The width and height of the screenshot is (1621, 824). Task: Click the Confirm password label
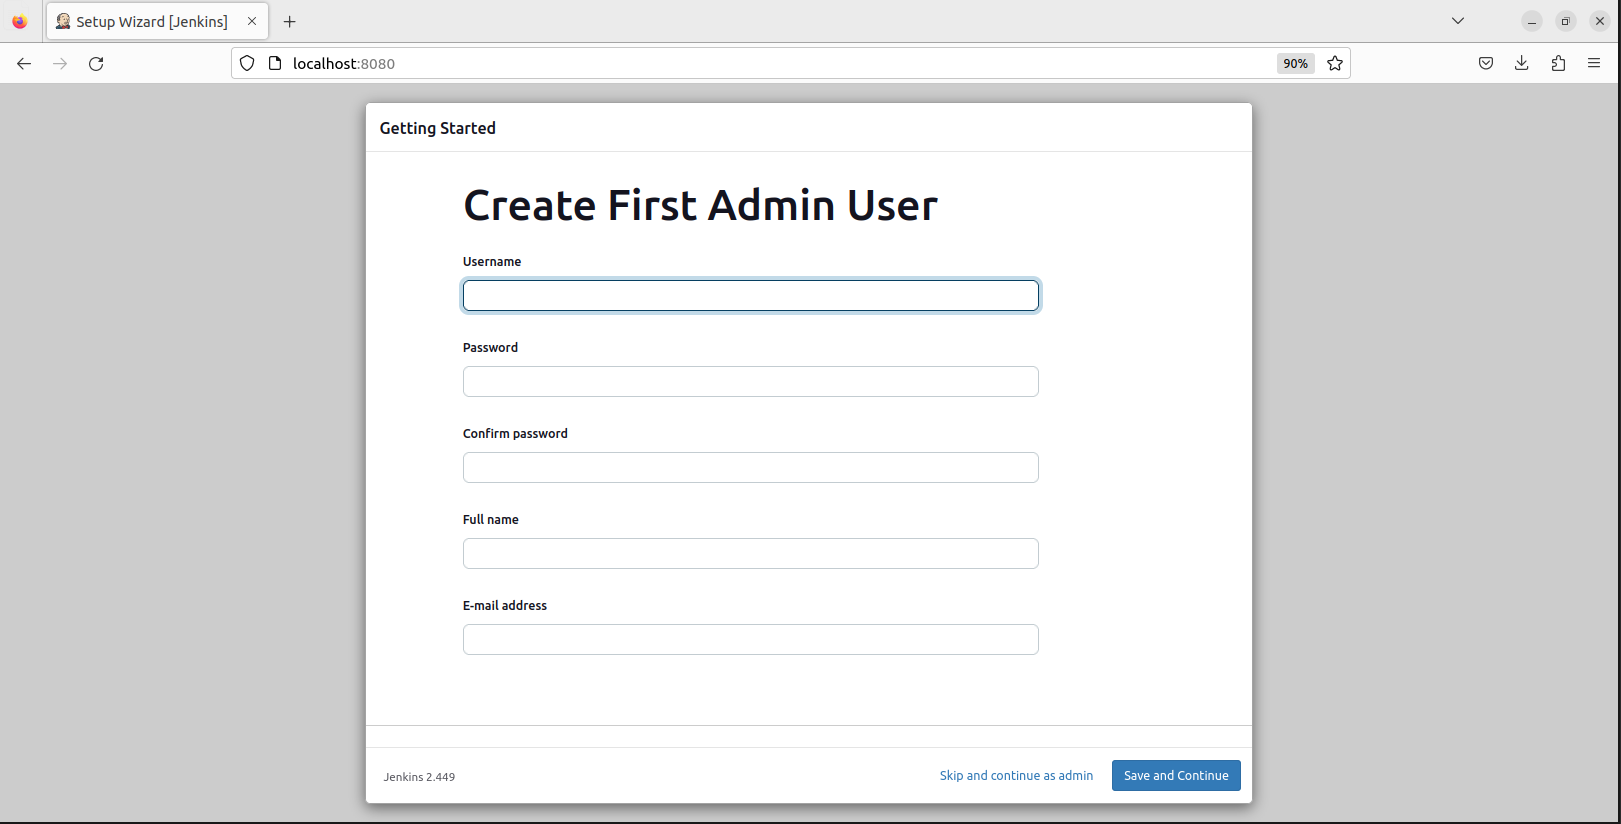(515, 434)
